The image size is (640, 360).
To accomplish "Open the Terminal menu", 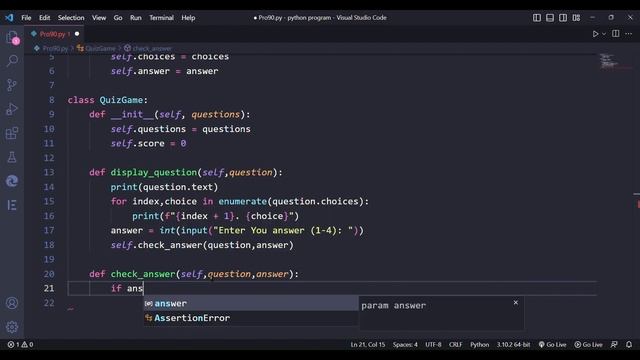I will (161, 18).
